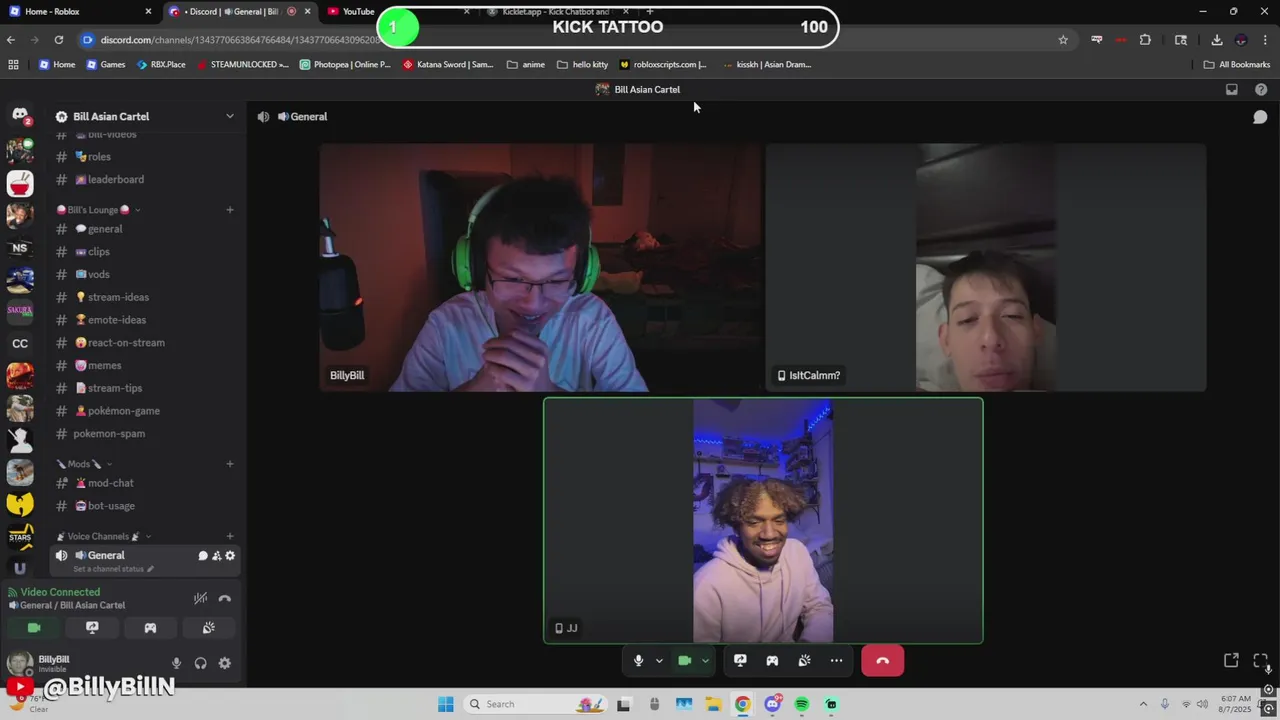This screenshot has width=1280, height=720.
Task: Open the NS server icon in sidebar
Action: [20, 248]
